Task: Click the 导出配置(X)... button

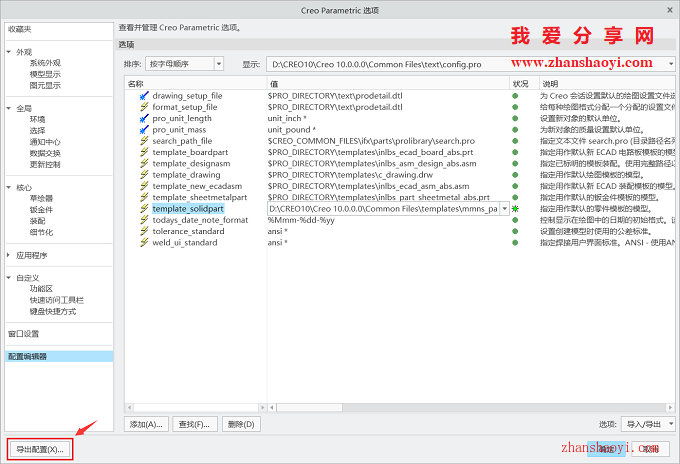Action: (x=40, y=449)
